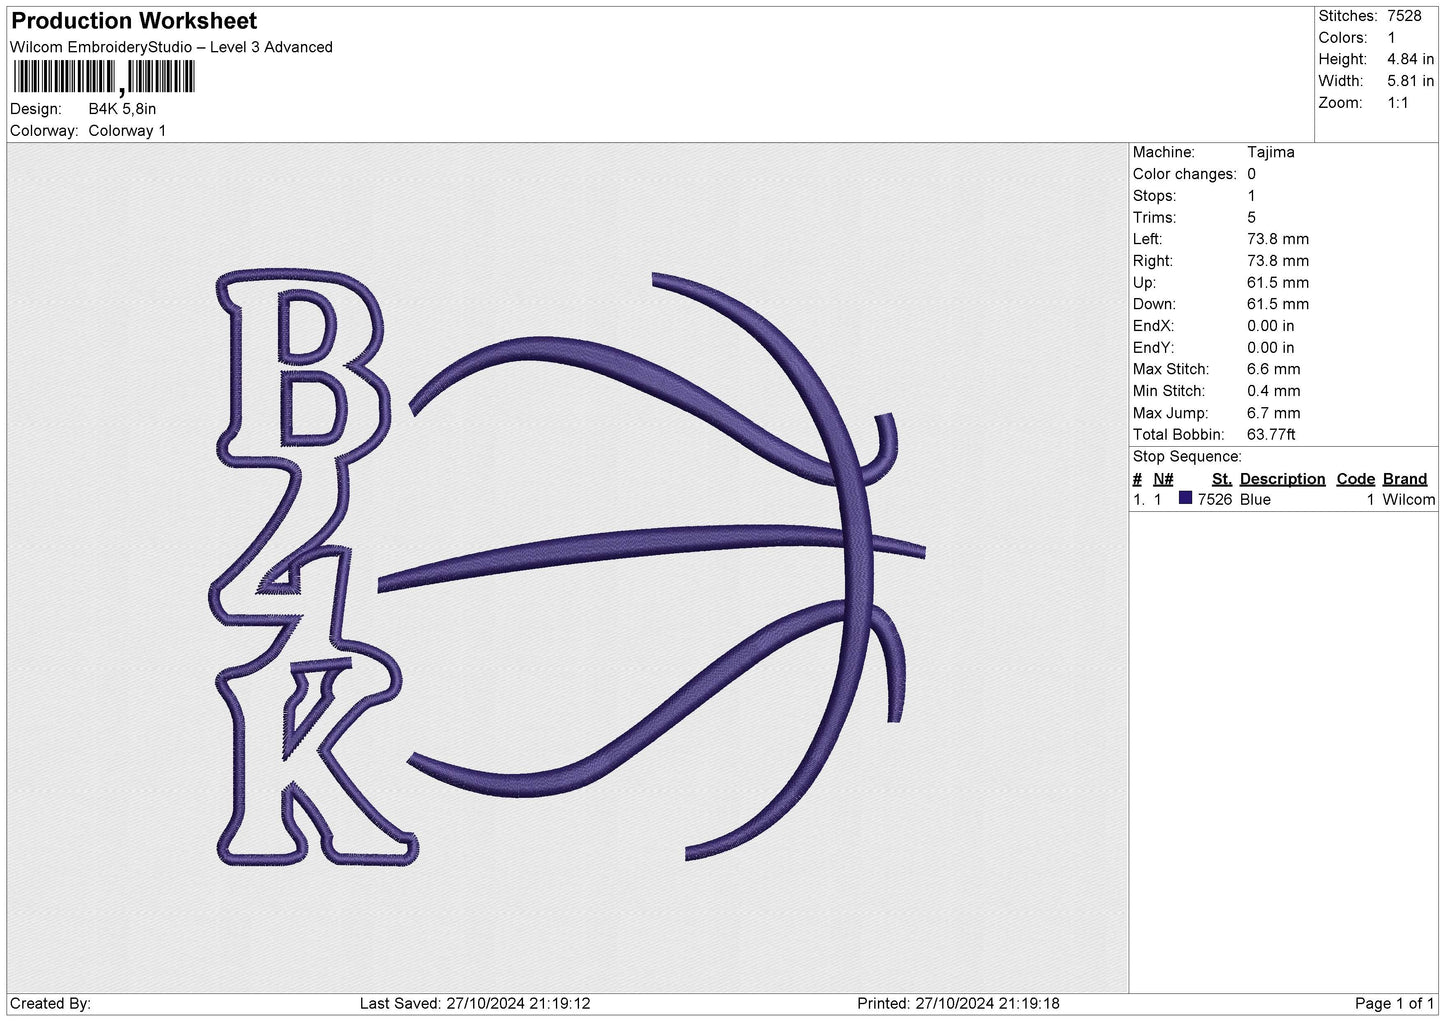1445x1021 pixels.
Task: Click the 'Colorway 1' value
Action: click(x=127, y=131)
